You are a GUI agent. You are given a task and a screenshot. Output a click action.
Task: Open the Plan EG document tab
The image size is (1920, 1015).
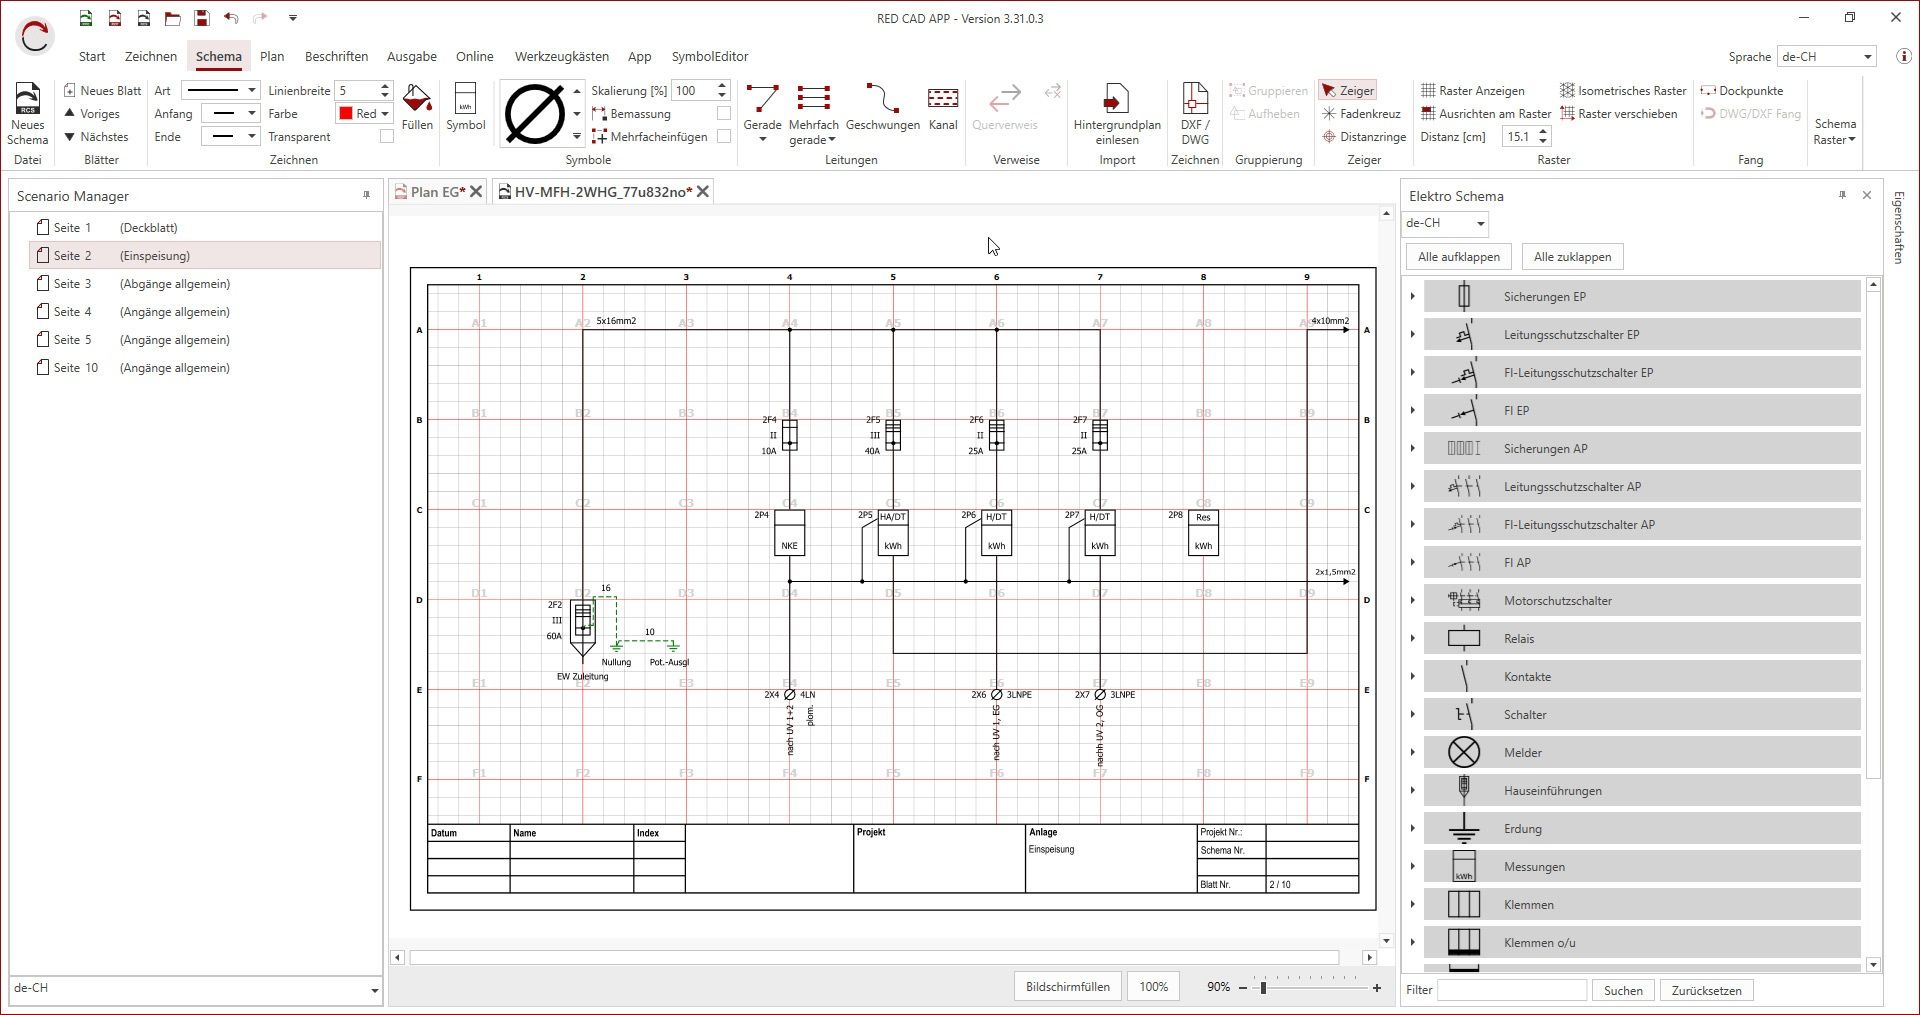432,190
